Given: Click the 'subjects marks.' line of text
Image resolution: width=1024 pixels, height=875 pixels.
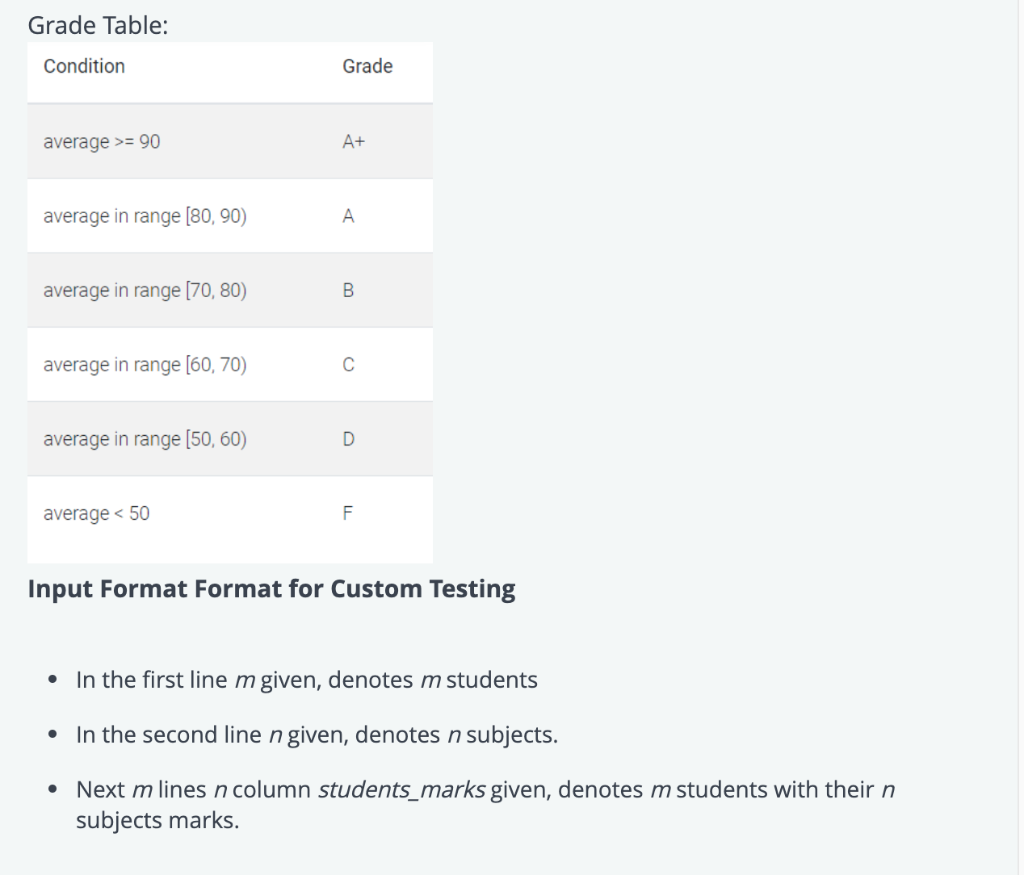Looking at the screenshot, I should click(x=157, y=820).
